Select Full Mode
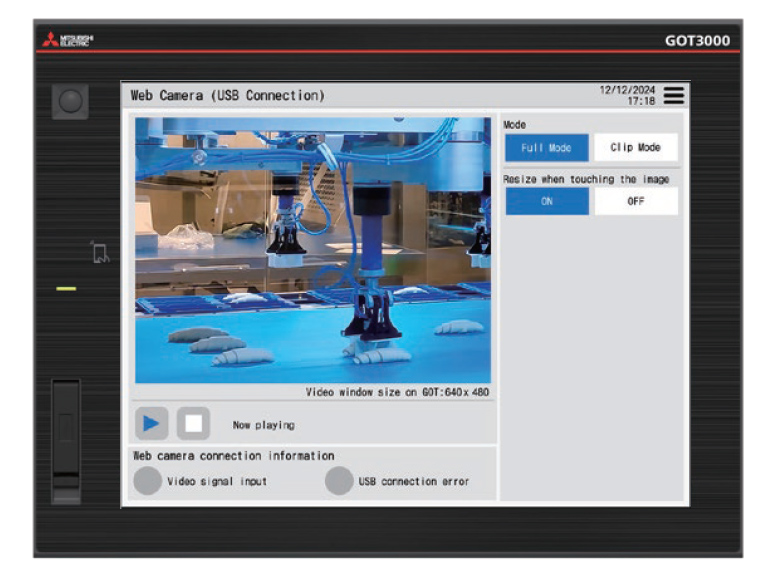780x580 pixels. tap(546, 148)
